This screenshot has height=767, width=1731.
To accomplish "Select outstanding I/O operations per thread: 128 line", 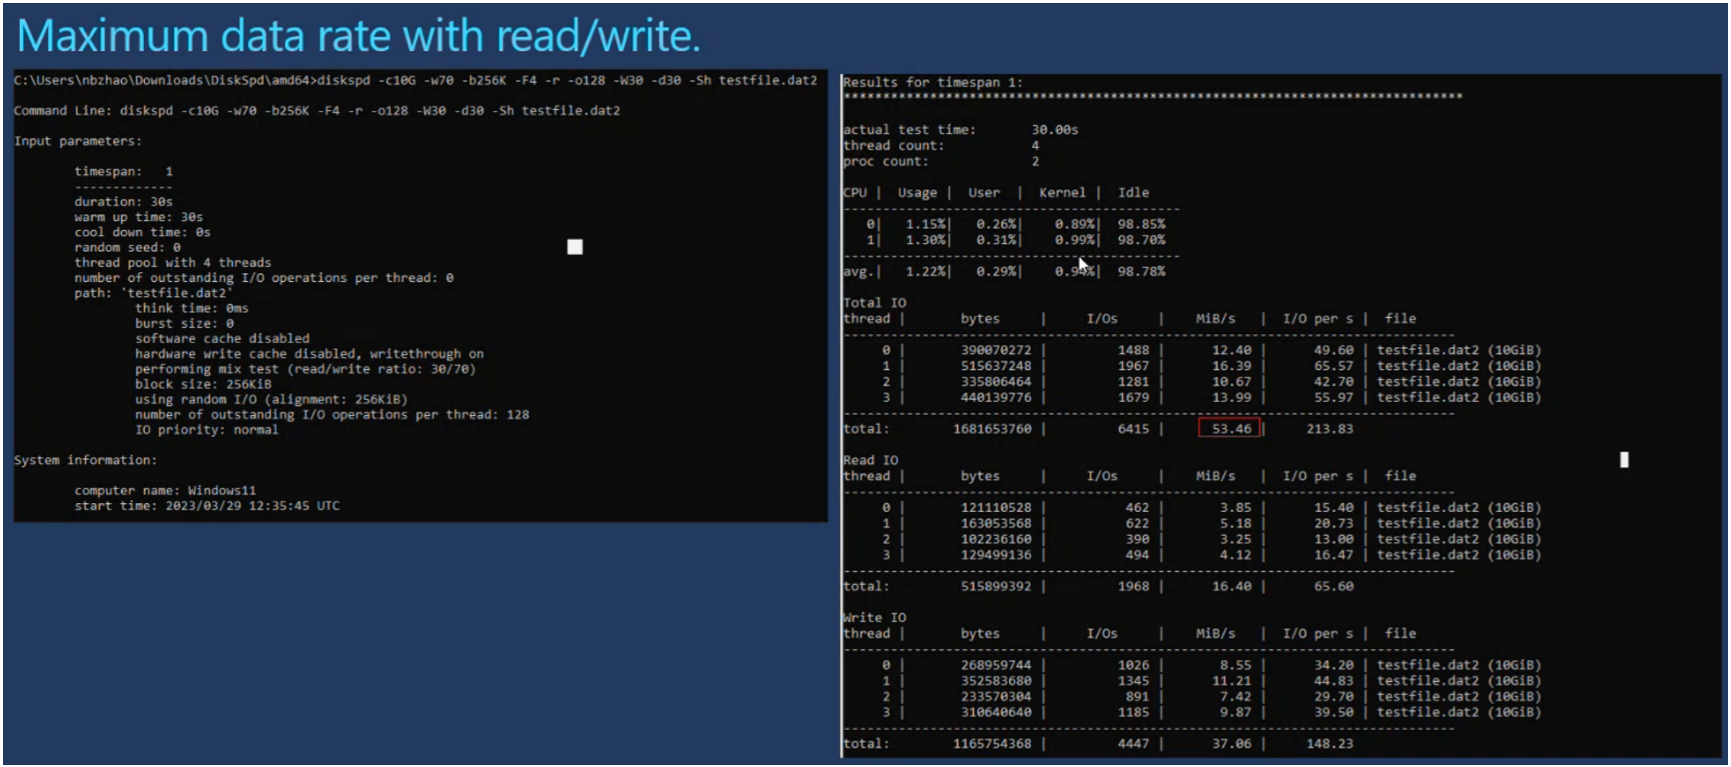I will [x=332, y=415].
